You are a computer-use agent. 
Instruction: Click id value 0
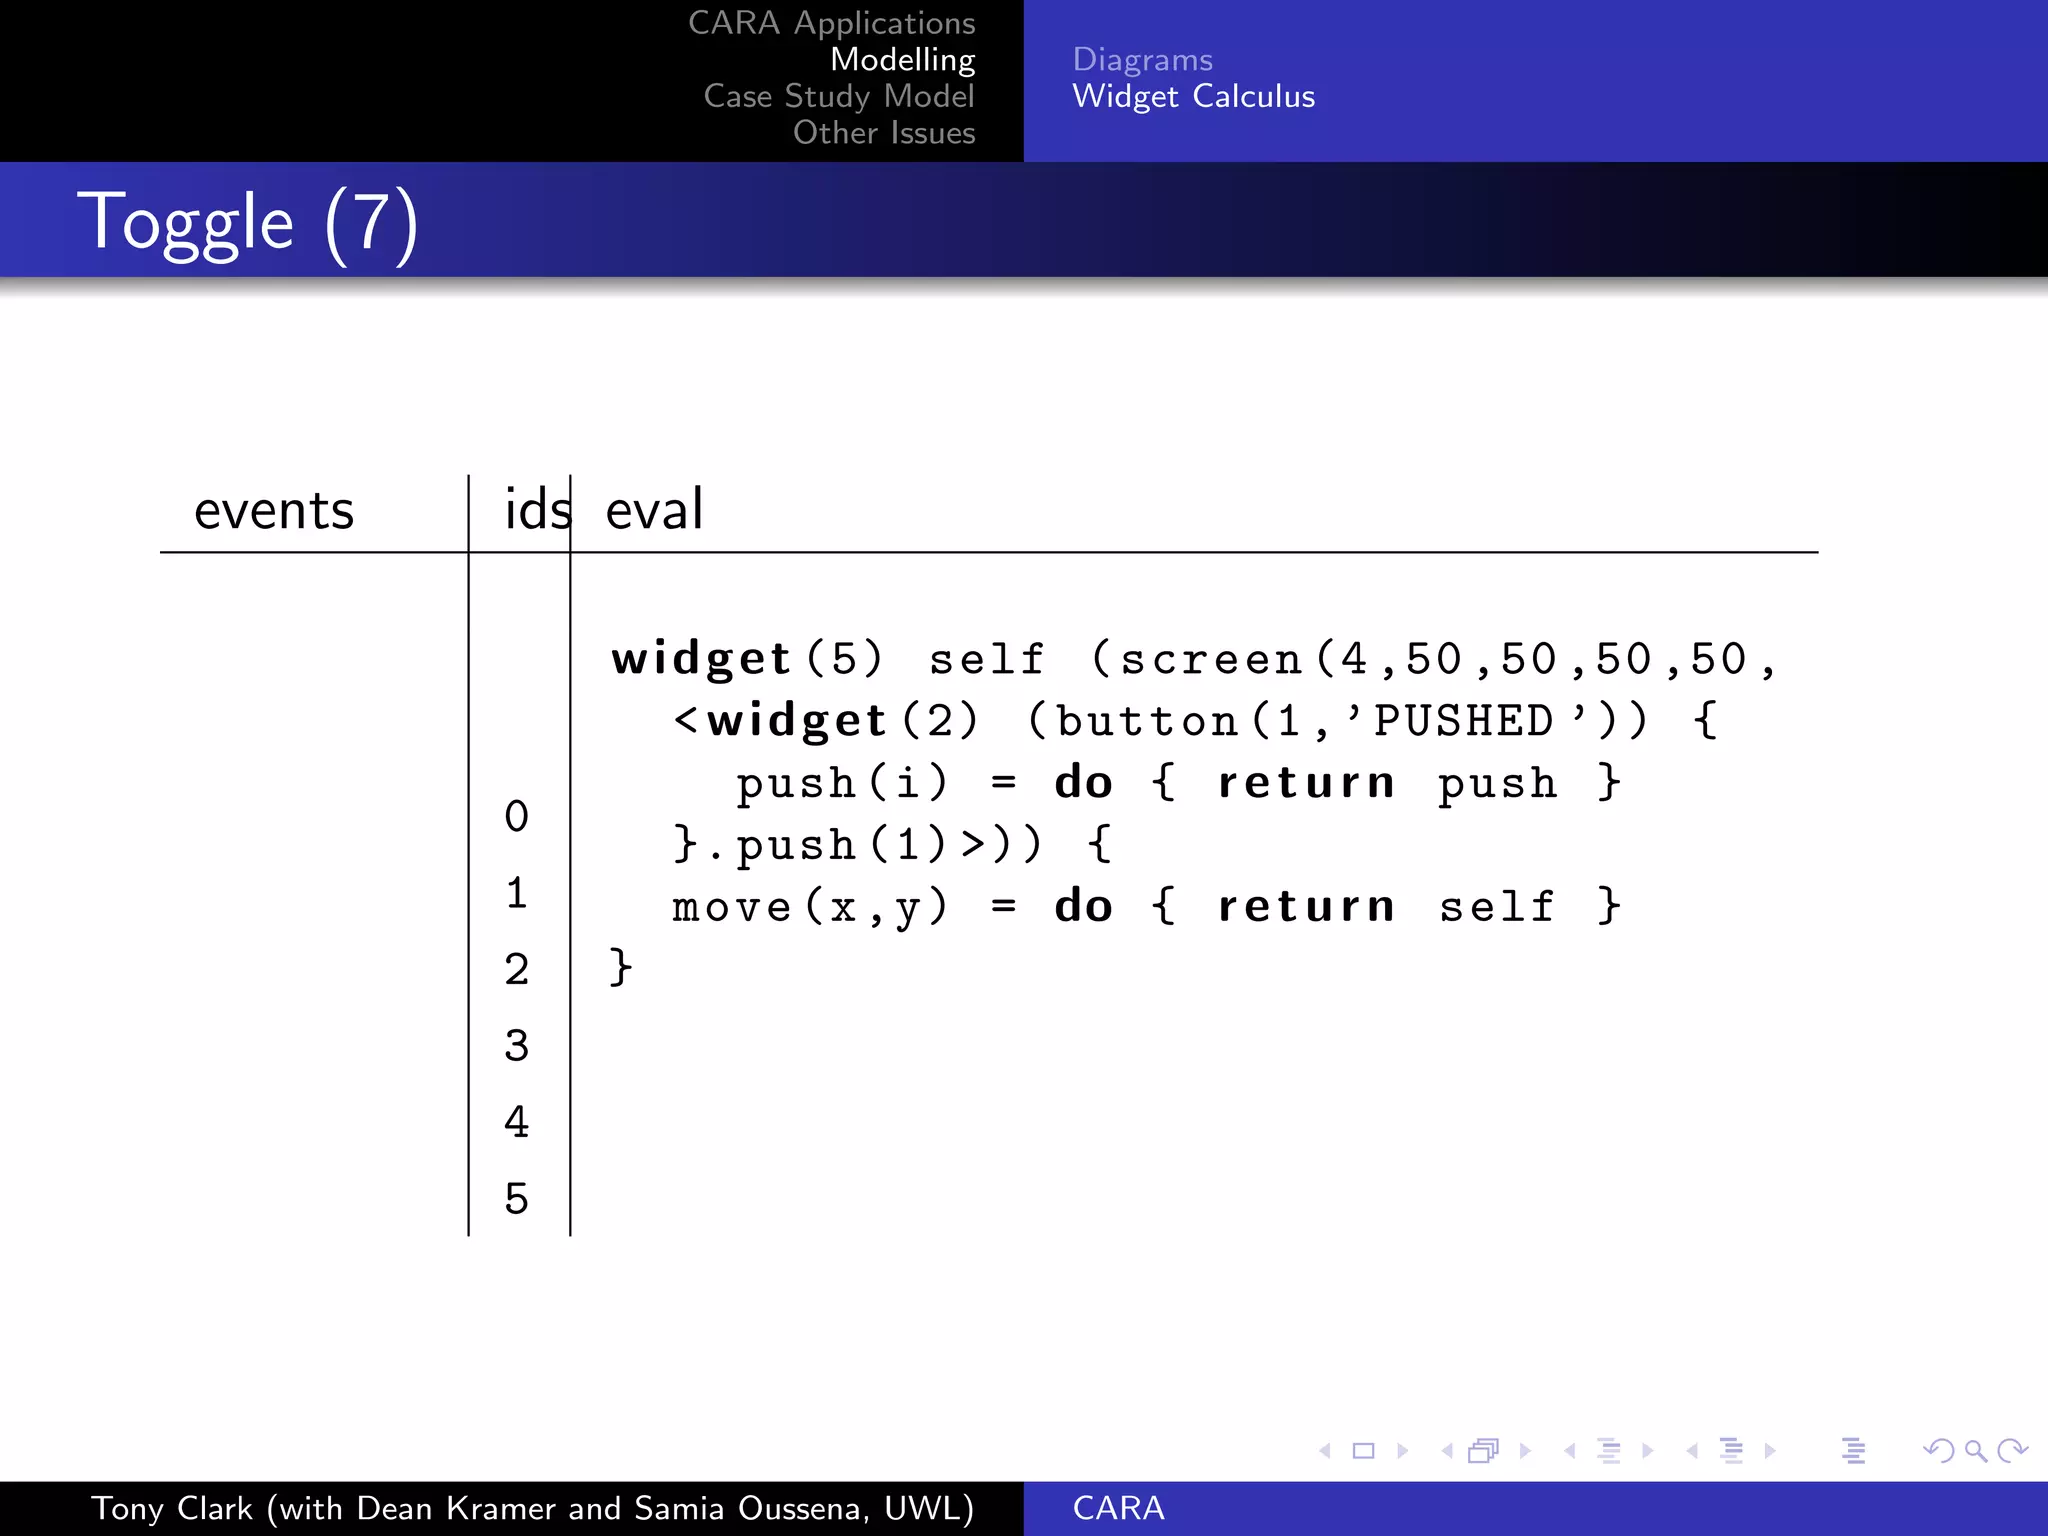pos(516,817)
